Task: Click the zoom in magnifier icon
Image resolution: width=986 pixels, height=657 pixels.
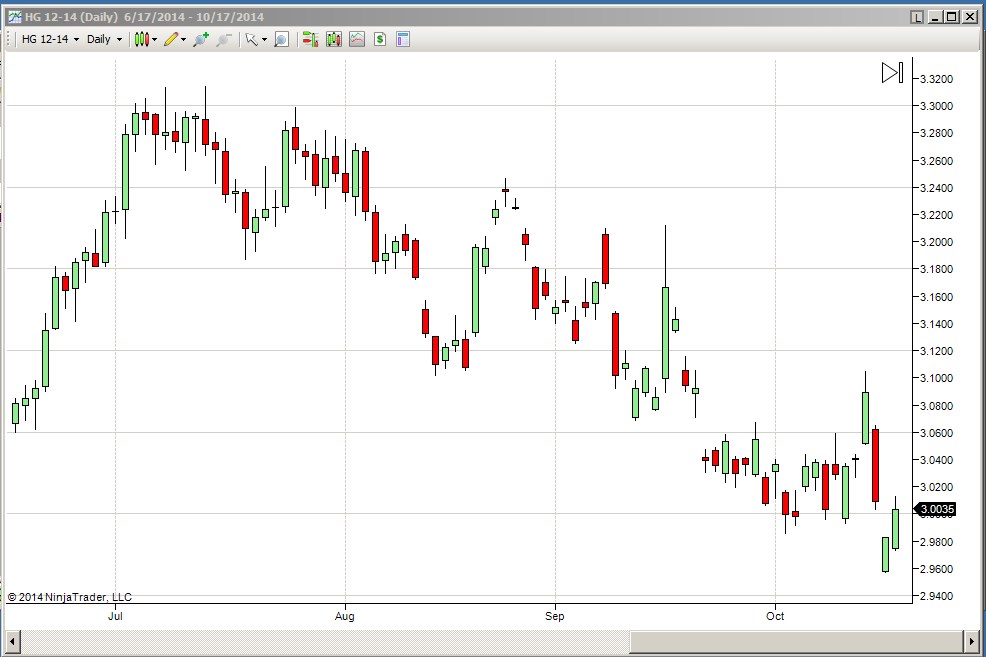Action: tap(201, 40)
